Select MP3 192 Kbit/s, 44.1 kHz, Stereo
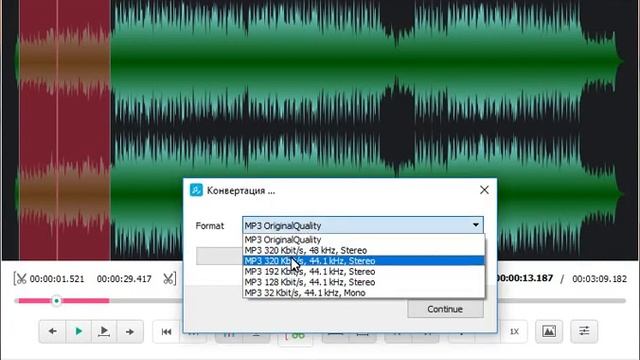 364,271
